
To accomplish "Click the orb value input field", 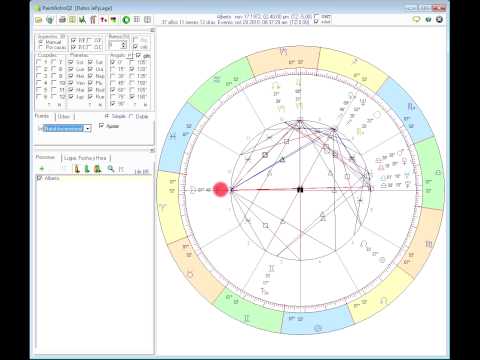I will tap(115, 45).
